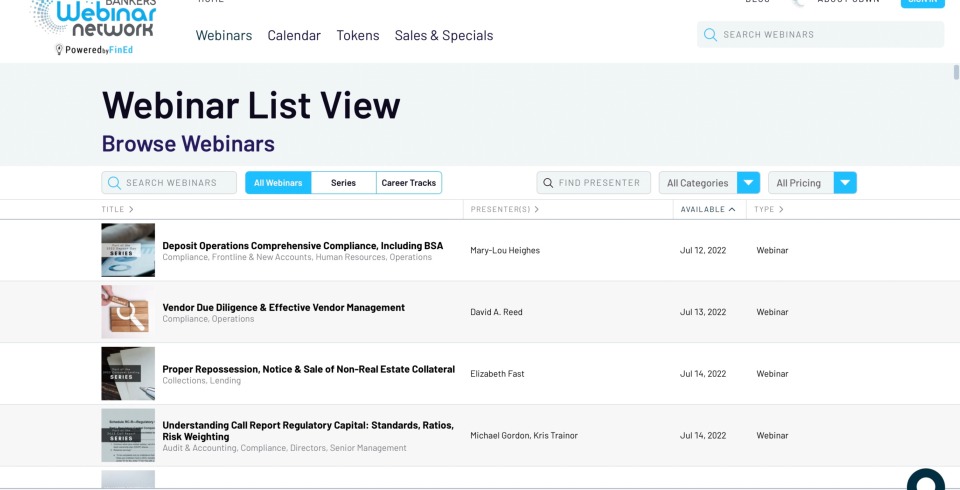The height and width of the screenshot is (490, 960).
Task: Click Webinar type in the Elizabeth Fast row
Action: (772, 374)
